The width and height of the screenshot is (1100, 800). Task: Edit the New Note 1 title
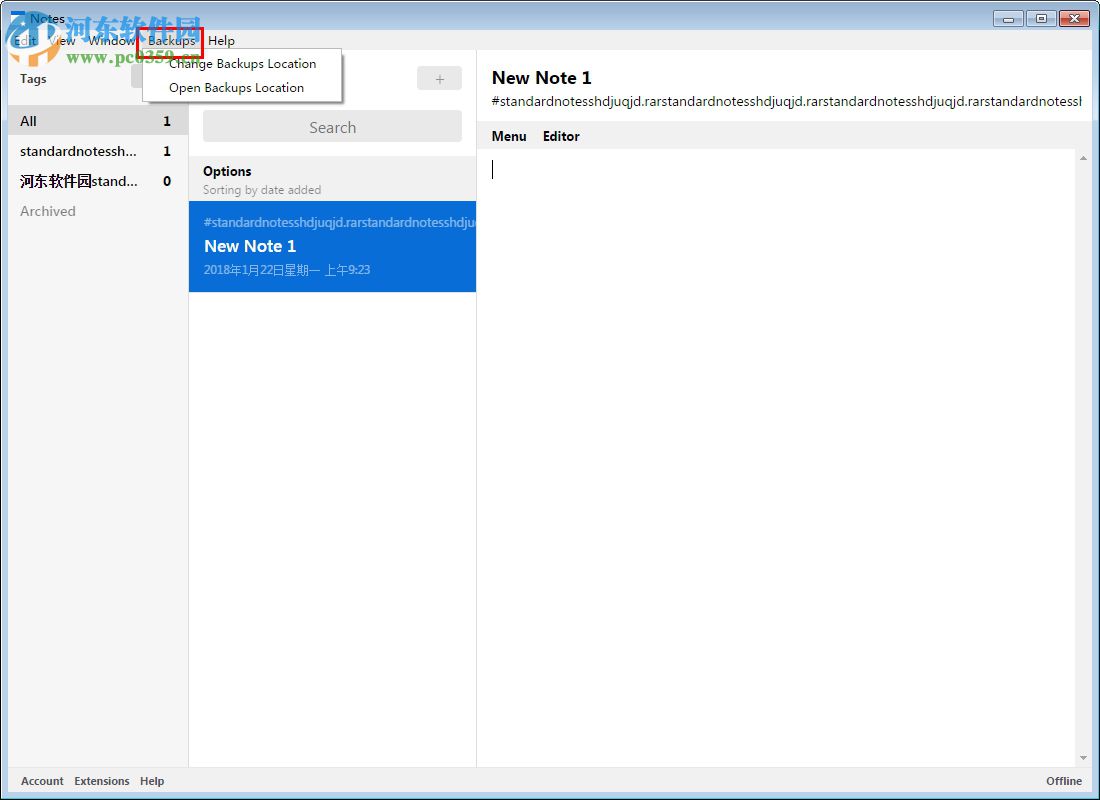click(x=542, y=78)
